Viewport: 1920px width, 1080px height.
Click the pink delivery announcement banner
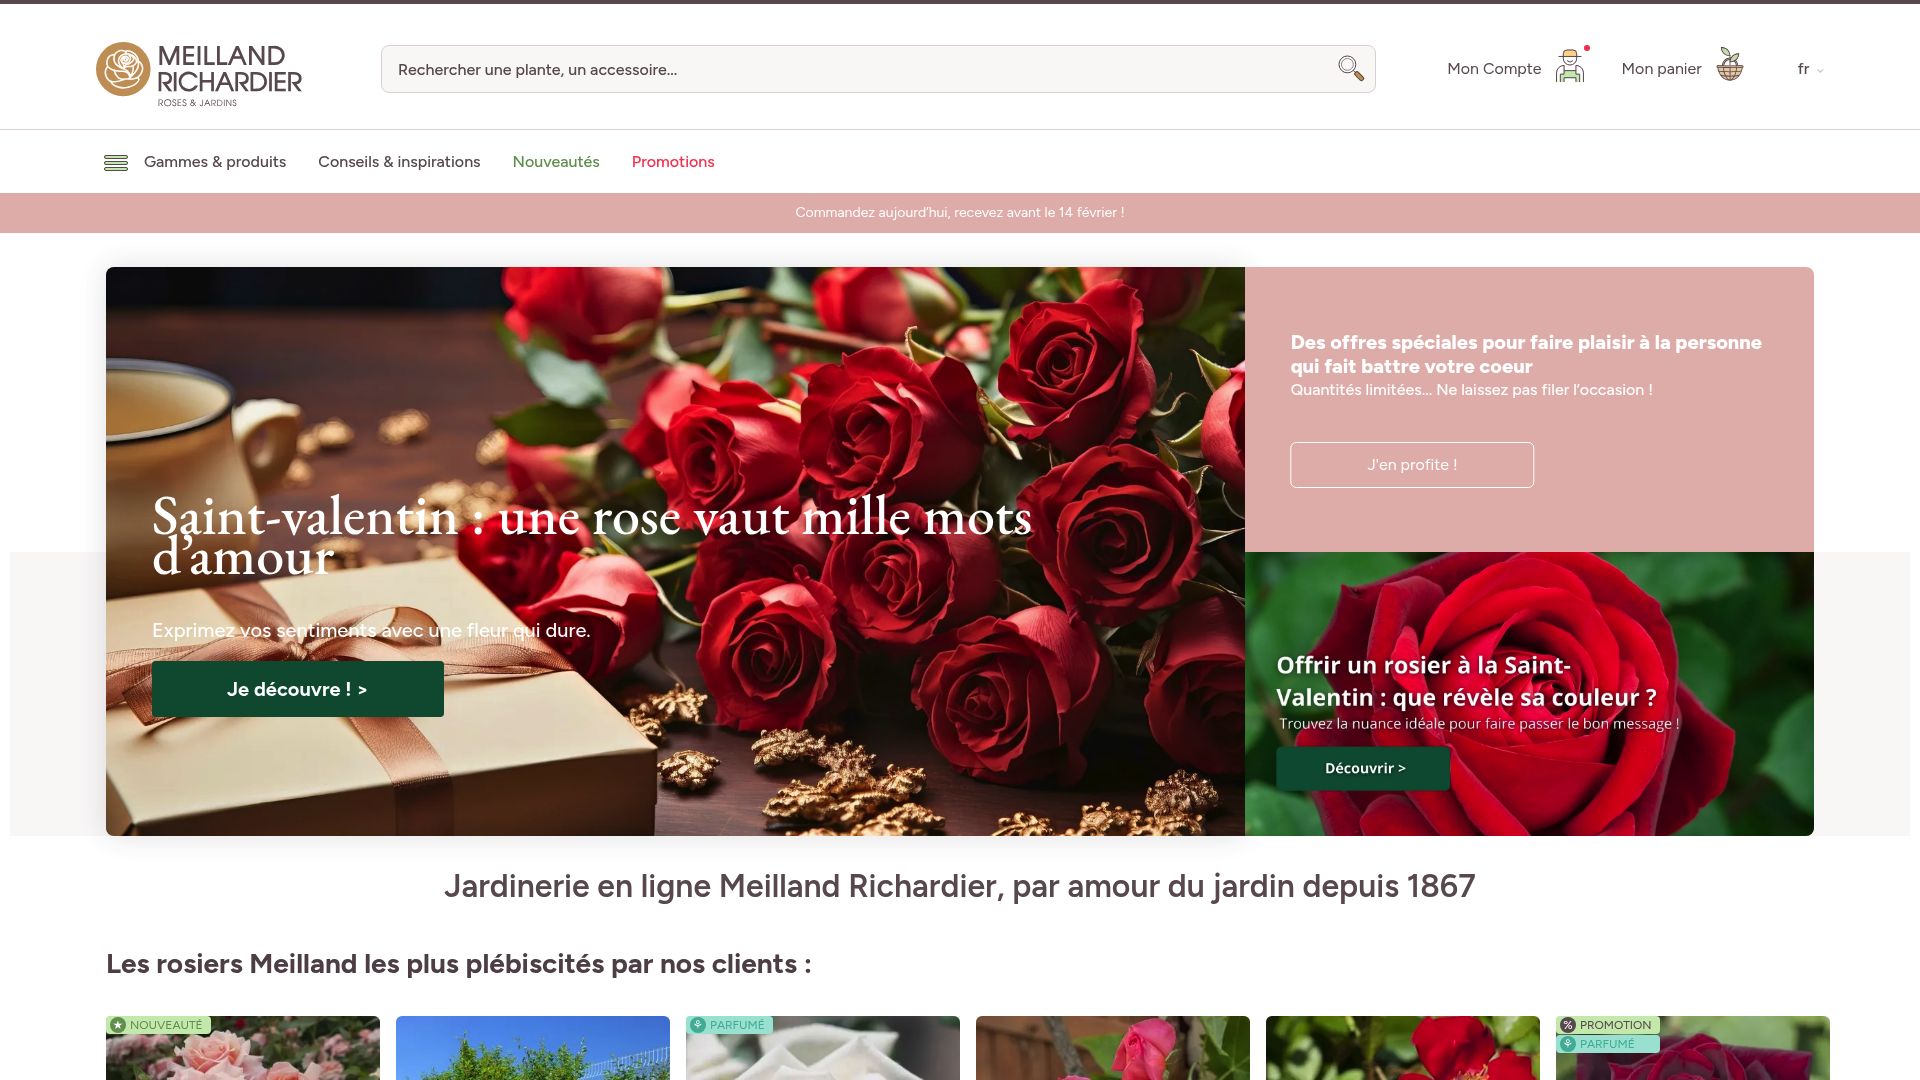[960, 213]
